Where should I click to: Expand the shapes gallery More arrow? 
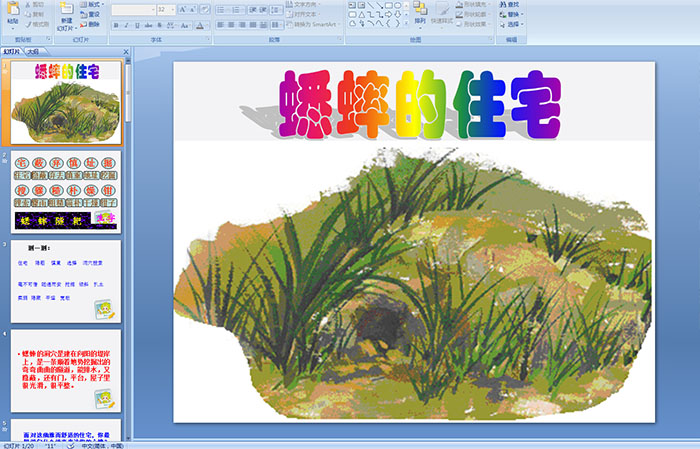tap(406, 24)
